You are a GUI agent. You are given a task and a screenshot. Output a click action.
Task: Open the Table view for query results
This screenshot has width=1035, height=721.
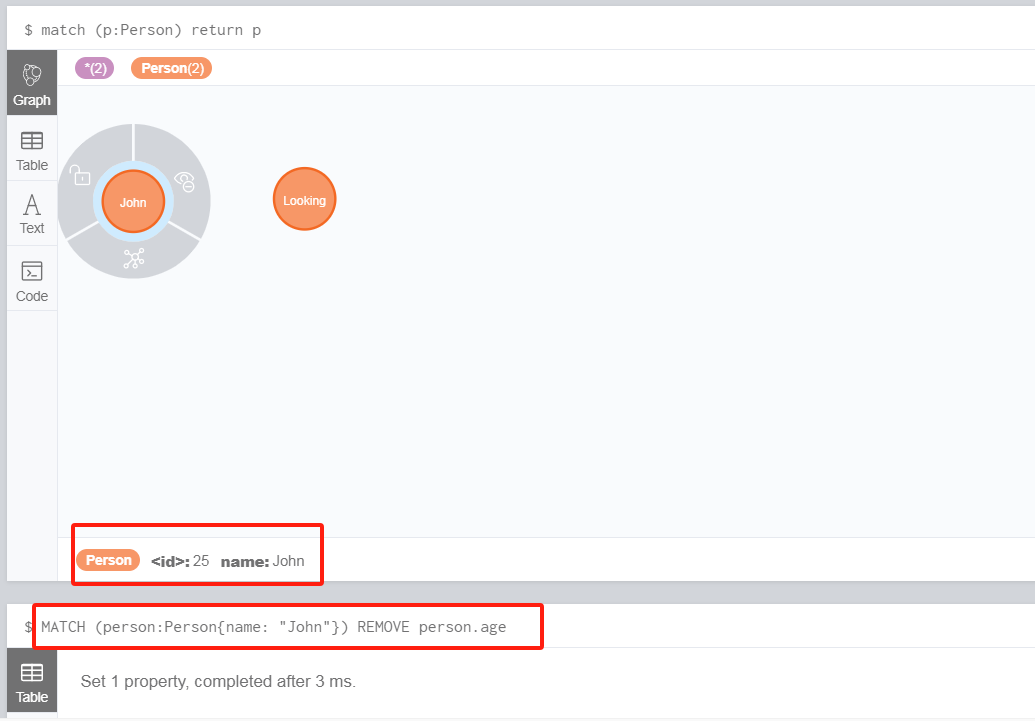tap(31, 150)
